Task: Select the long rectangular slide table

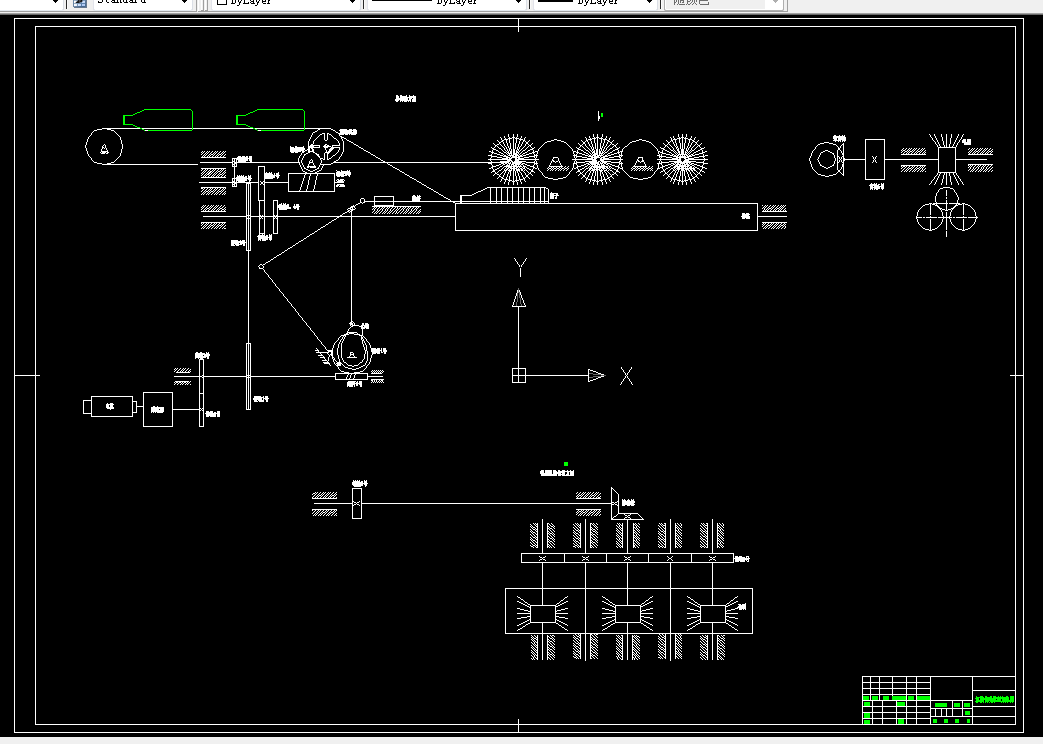Action: (606, 217)
